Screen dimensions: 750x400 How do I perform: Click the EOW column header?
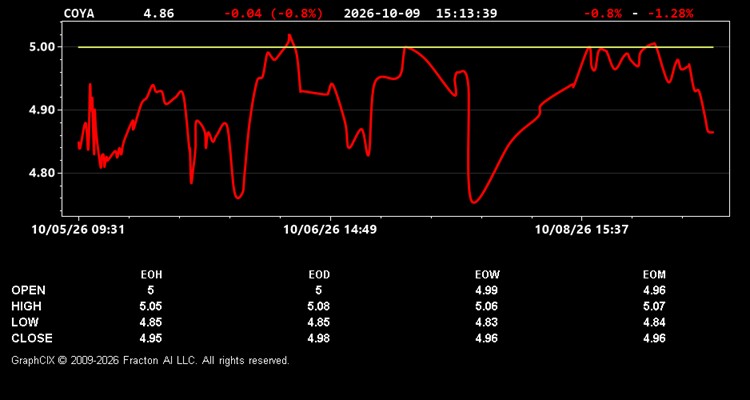coord(486,275)
